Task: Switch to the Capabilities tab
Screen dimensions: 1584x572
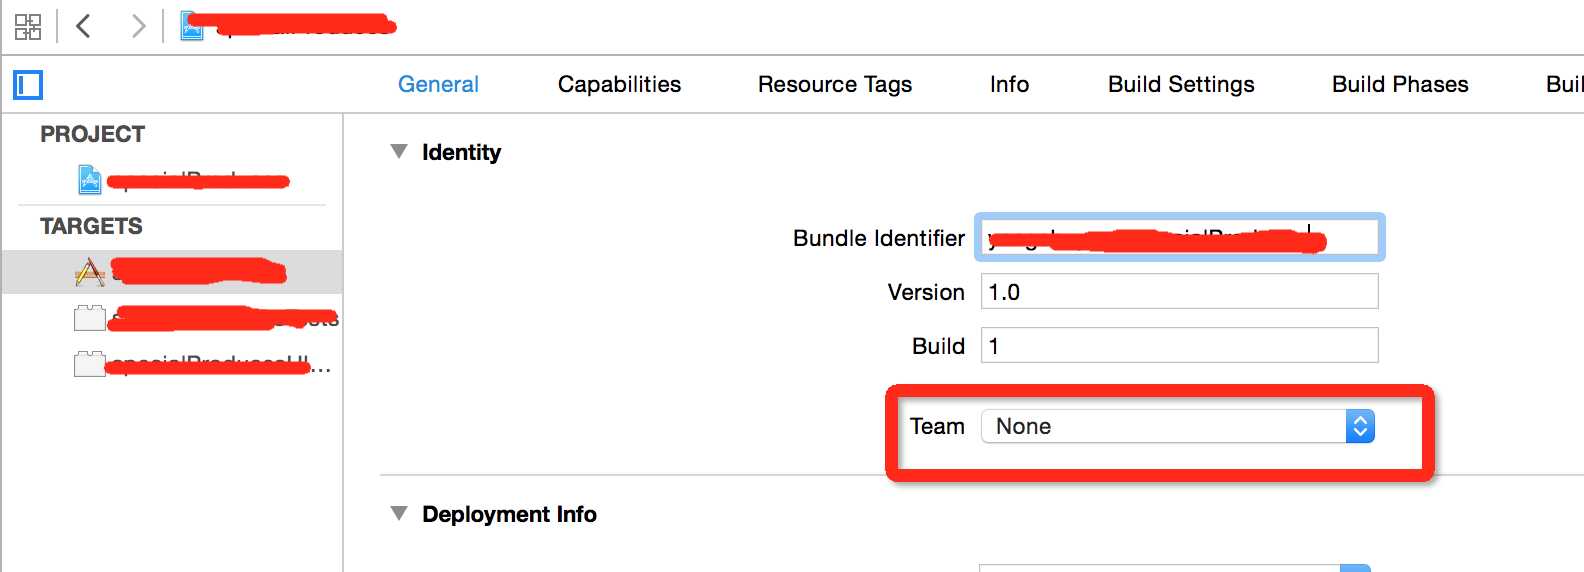Action: (619, 85)
